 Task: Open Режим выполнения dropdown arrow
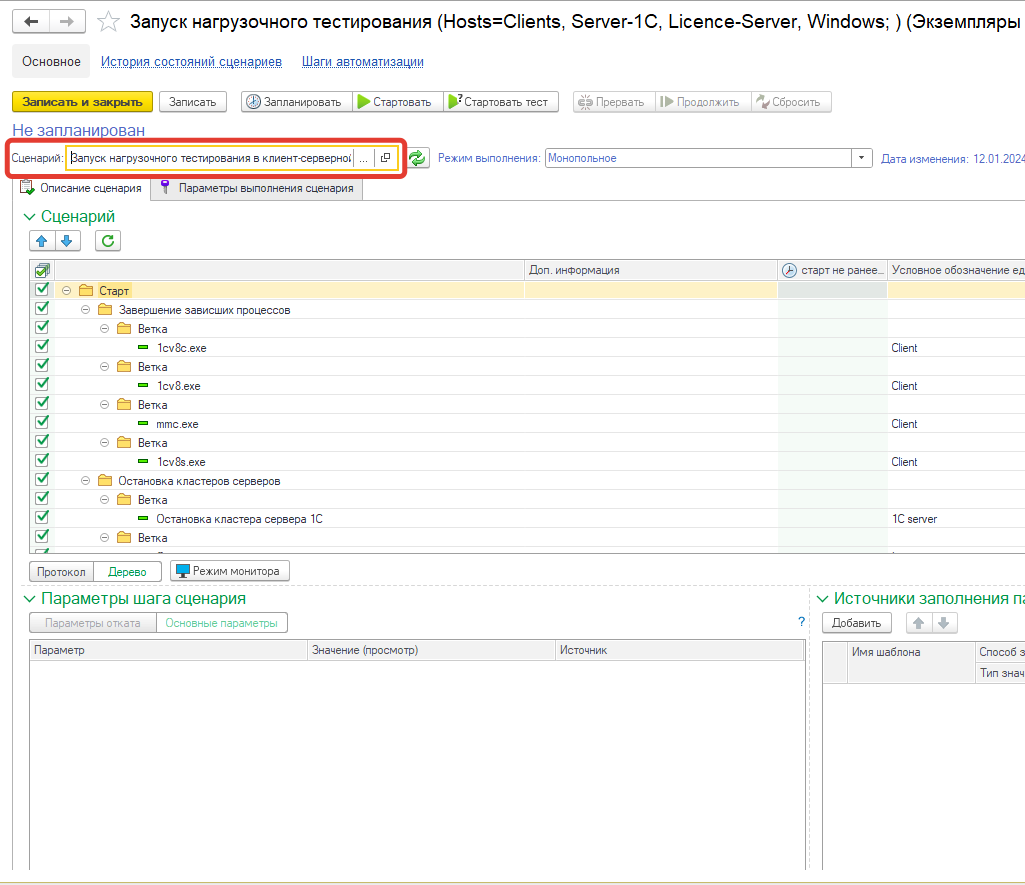pos(862,158)
